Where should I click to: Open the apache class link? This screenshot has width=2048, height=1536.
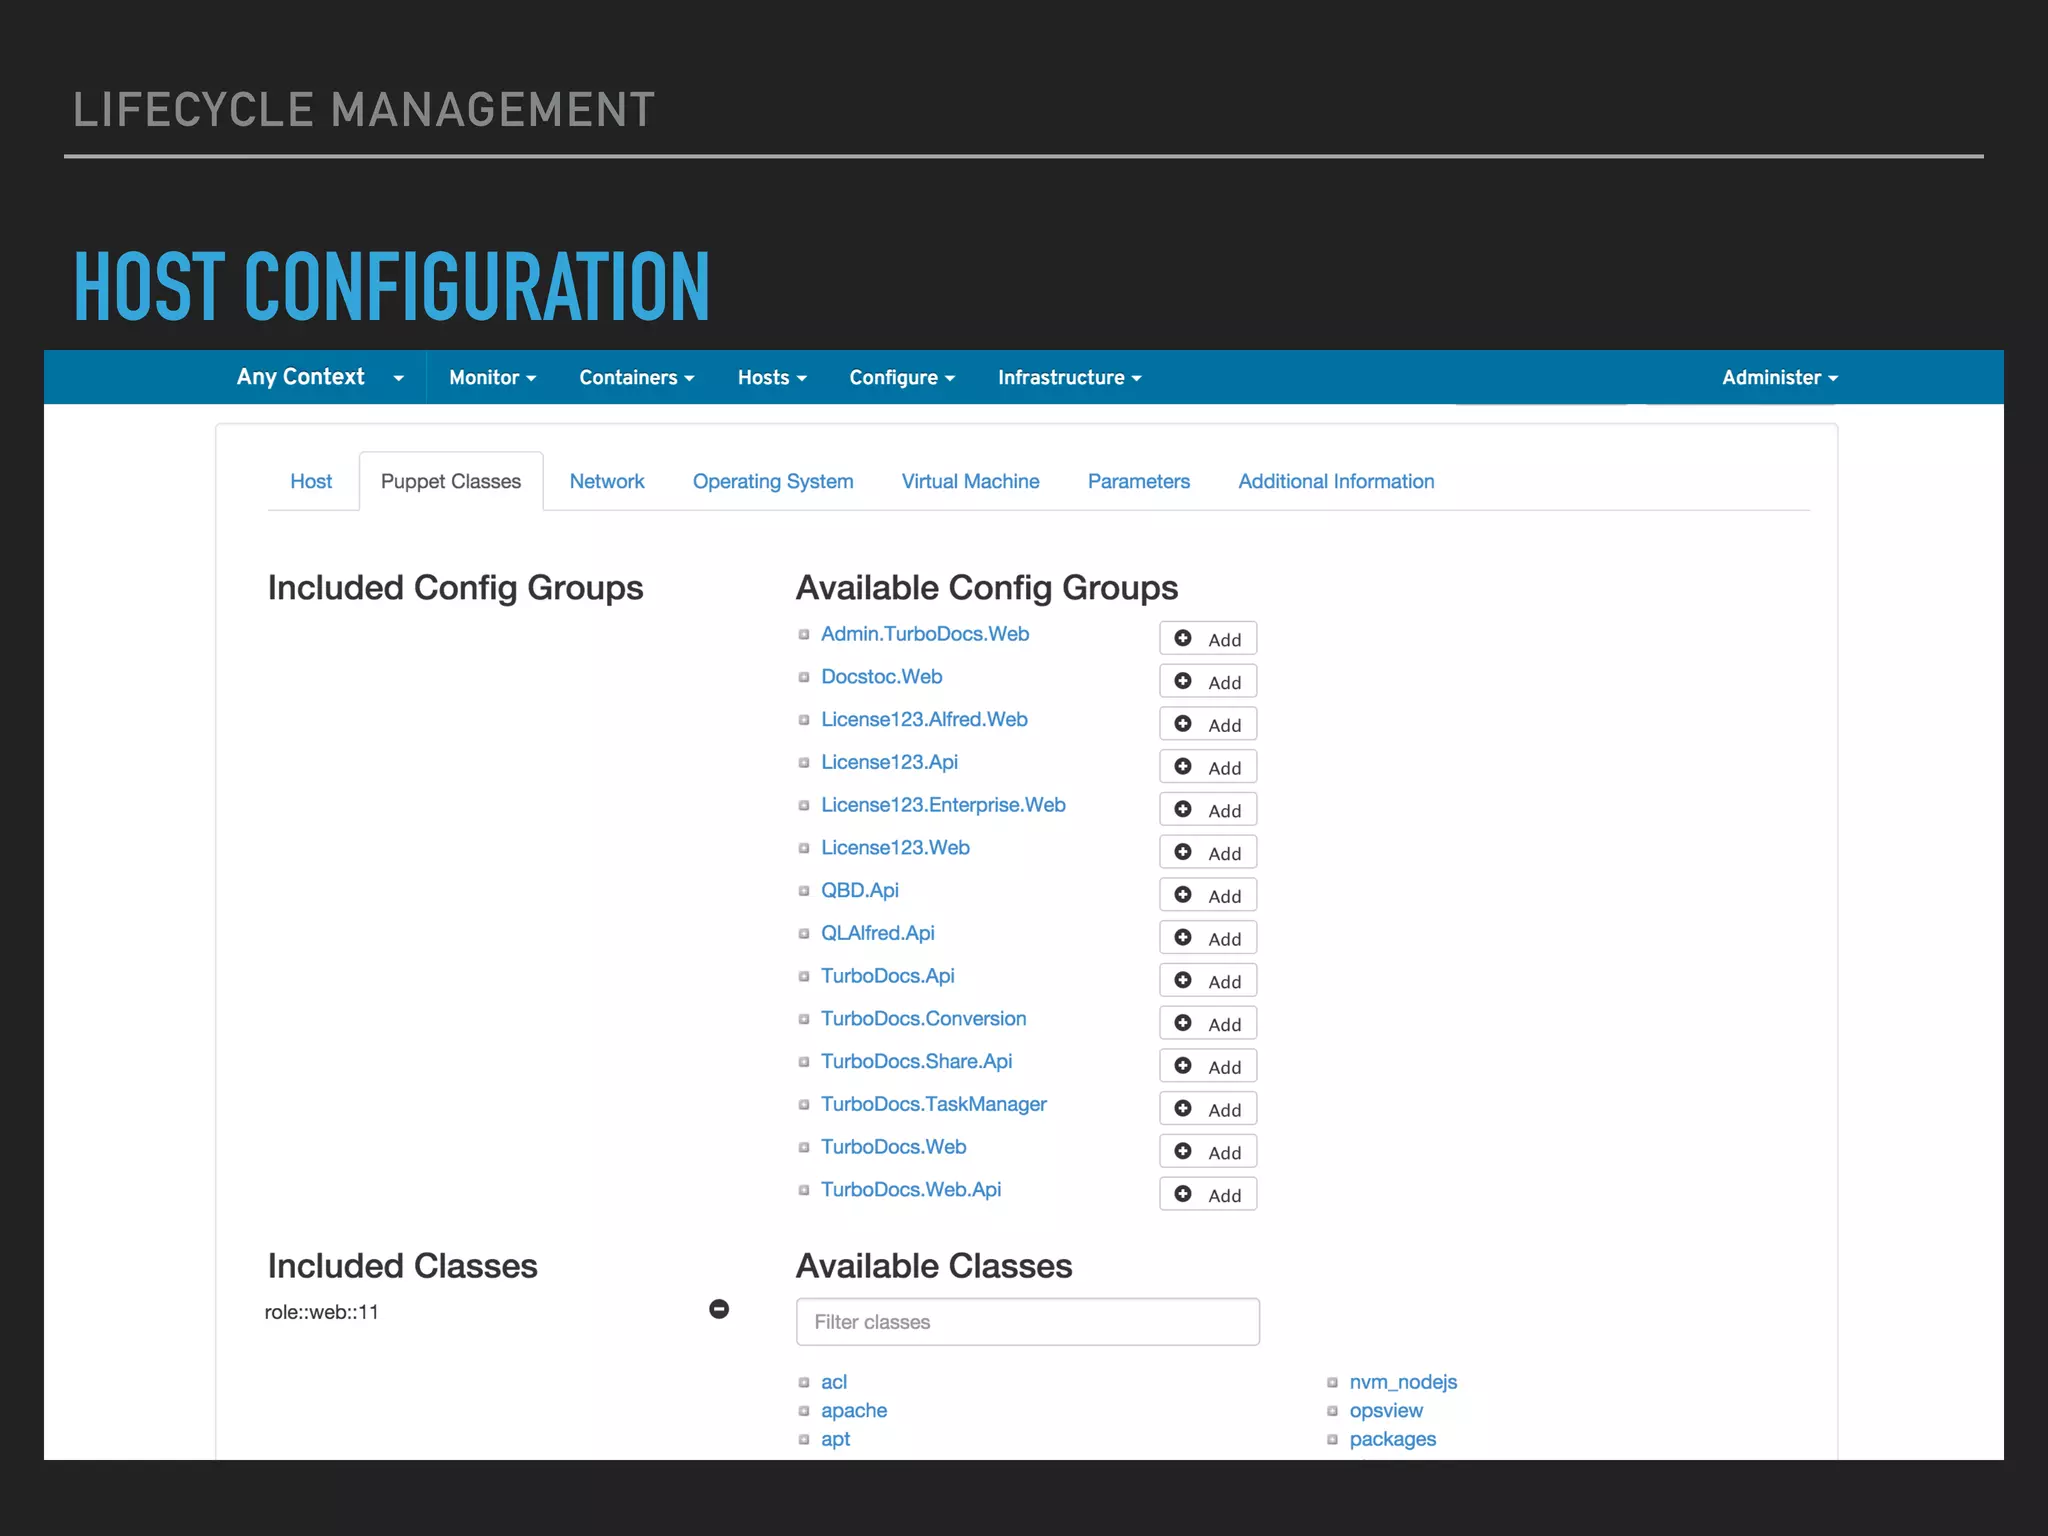tap(854, 1411)
